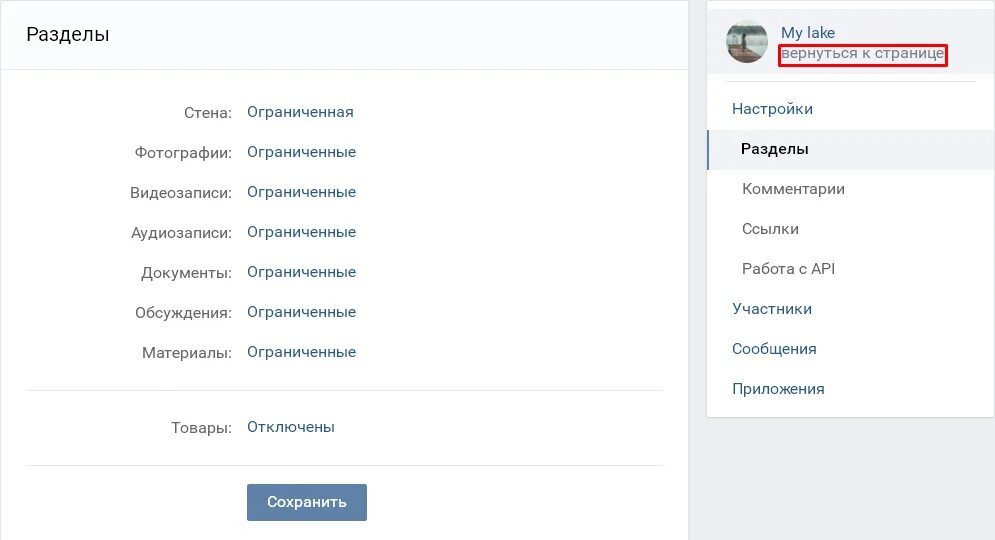Expand the Обсуждения access dropdown
995x540 pixels.
coord(301,312)
